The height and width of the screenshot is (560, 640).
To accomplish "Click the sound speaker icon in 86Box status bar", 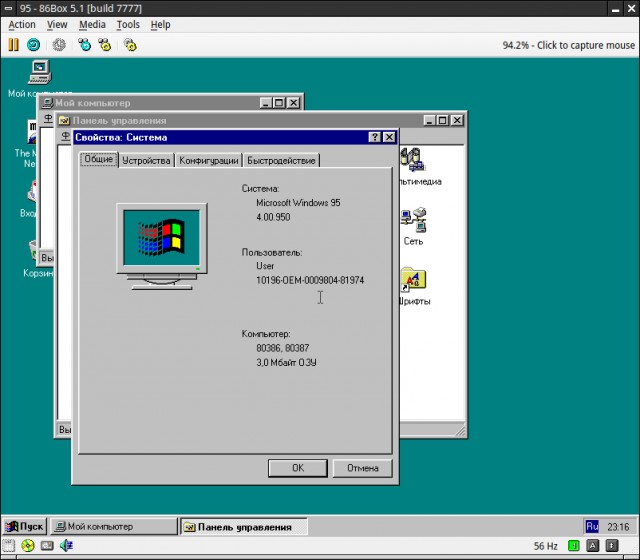I will coord(66,546).
